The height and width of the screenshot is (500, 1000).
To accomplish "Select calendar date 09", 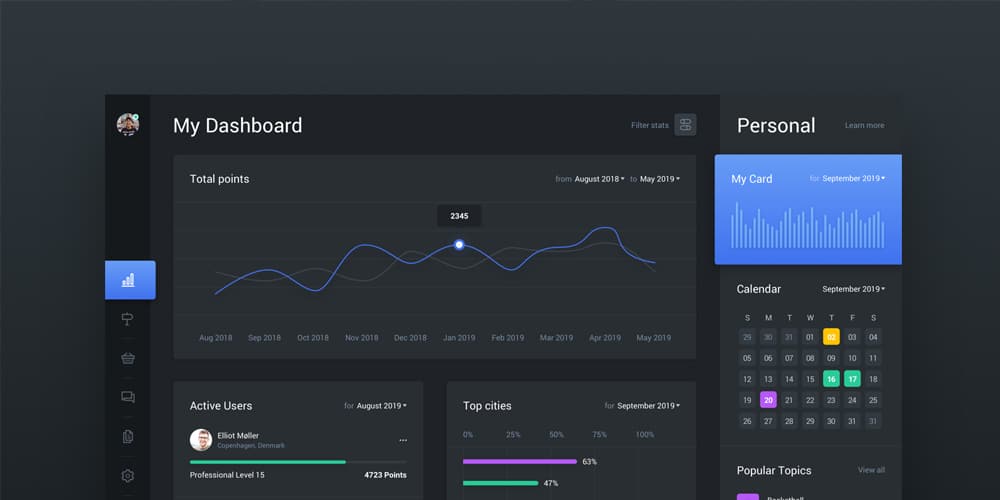I will [831, 358].
